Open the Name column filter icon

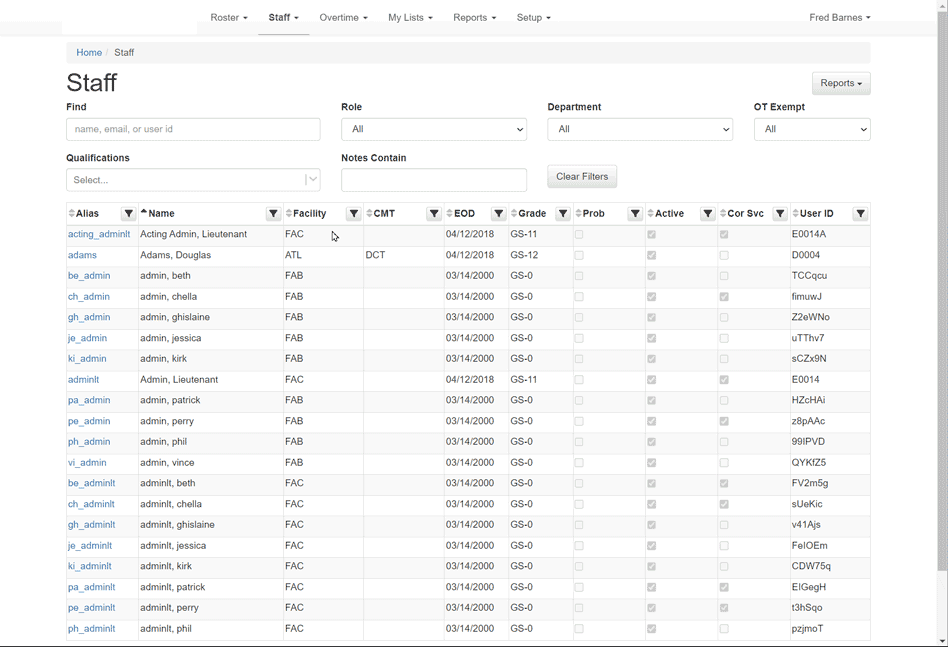coord(273,214)
